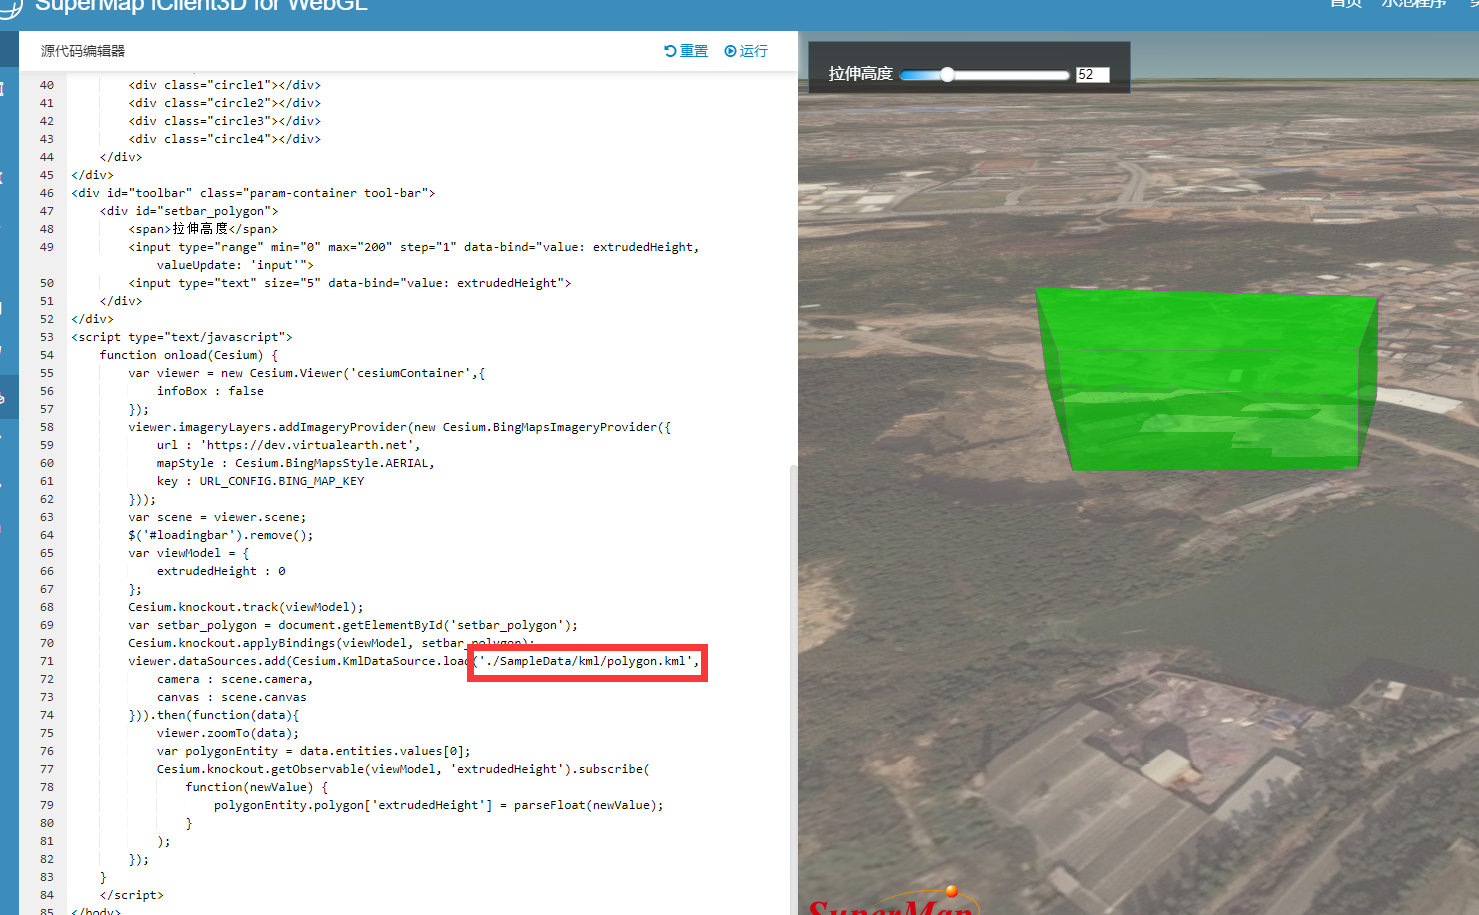Click line number 40 in gutter

(x=47, y=85)
